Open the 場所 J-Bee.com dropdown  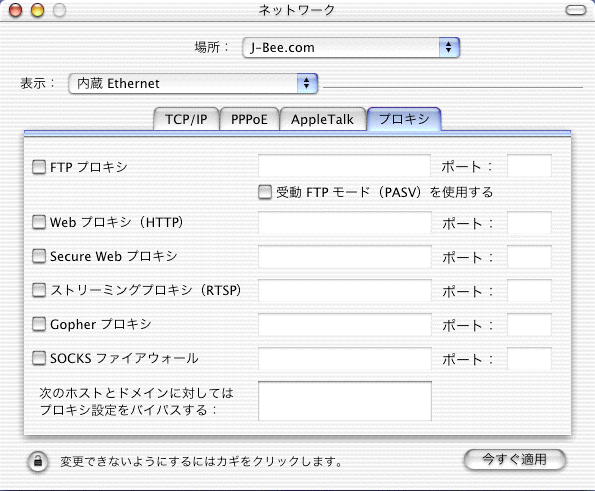pyautogui.click(x=351, y=47)
